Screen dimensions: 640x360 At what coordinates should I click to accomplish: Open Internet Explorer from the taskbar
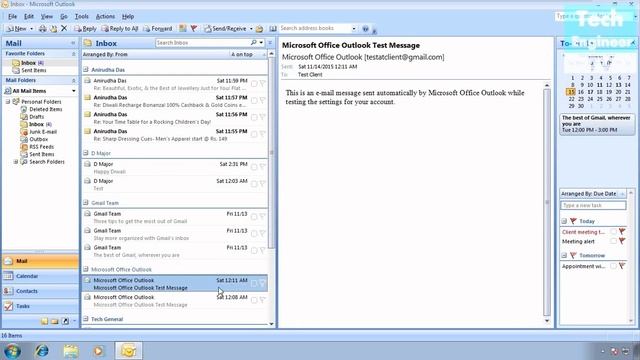[42, 351]
